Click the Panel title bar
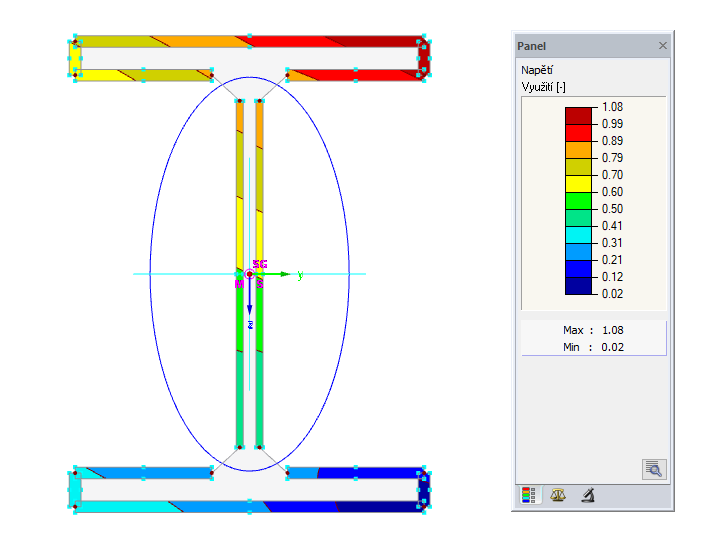Image resolution: width=717 pixels, height=555 pixels. click(593, 46)
